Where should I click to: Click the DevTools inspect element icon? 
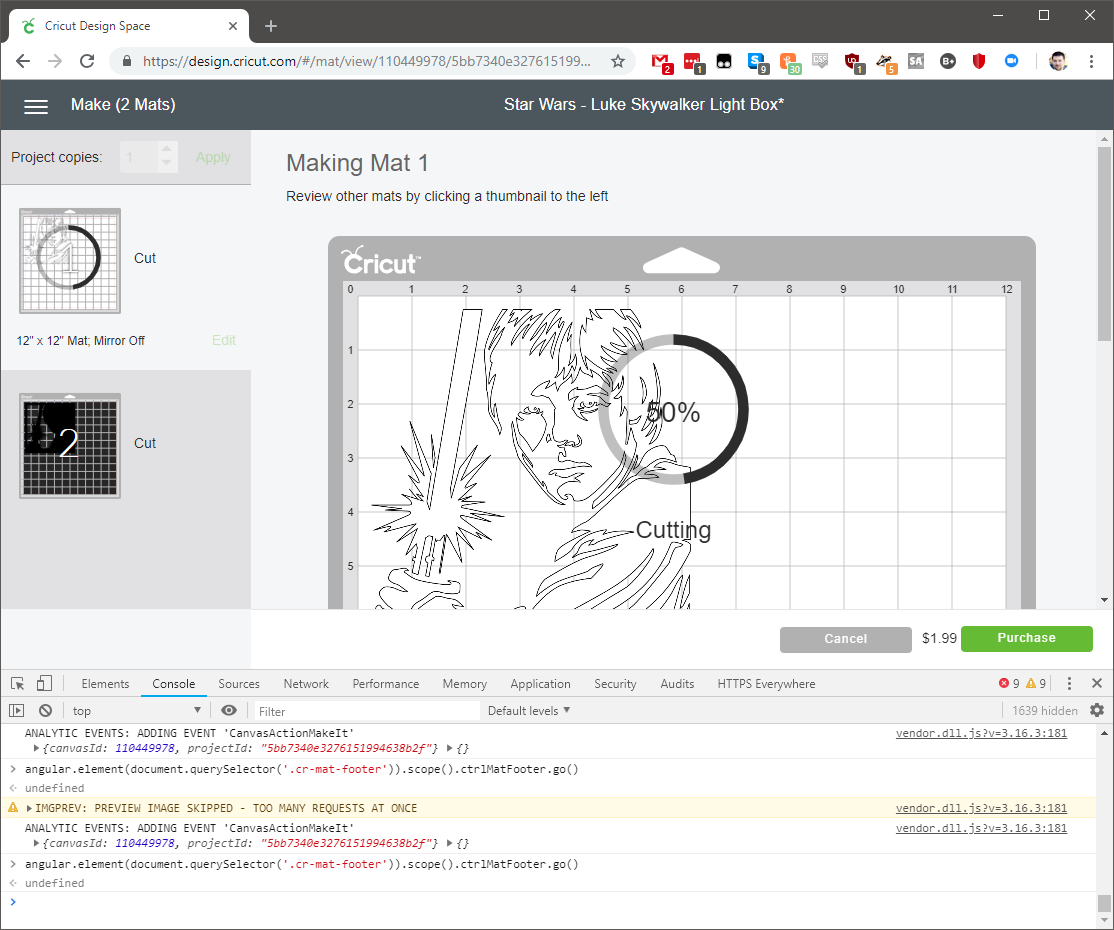[x=18, y=684]
